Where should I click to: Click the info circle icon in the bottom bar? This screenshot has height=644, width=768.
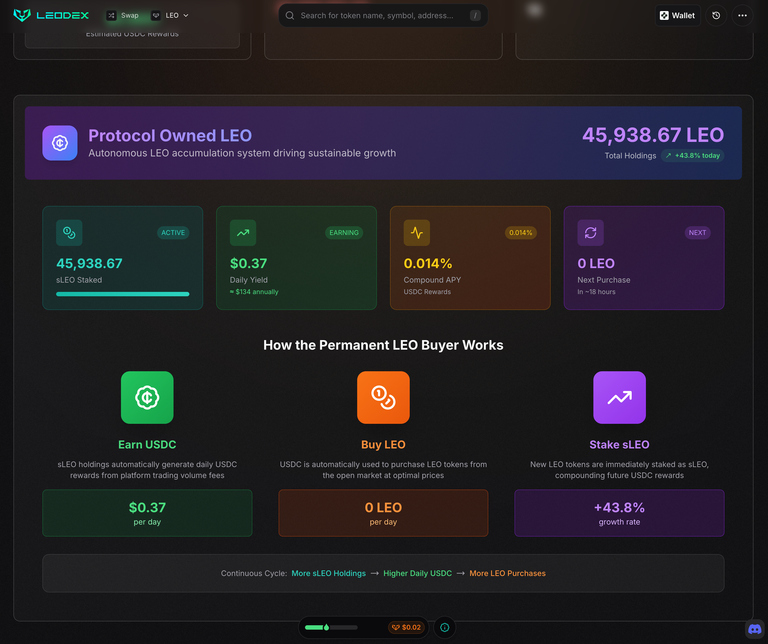point(445,627)
